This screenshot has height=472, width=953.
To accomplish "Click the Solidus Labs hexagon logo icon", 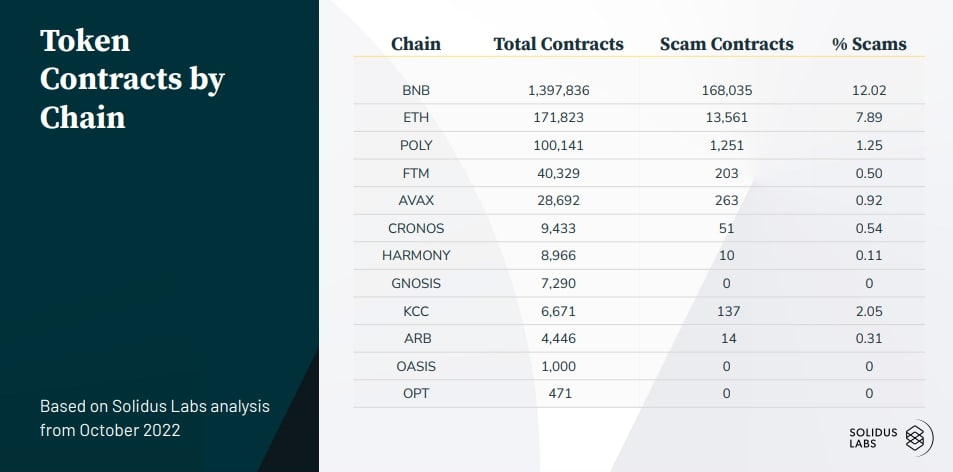I will click(x=916, y=436).
